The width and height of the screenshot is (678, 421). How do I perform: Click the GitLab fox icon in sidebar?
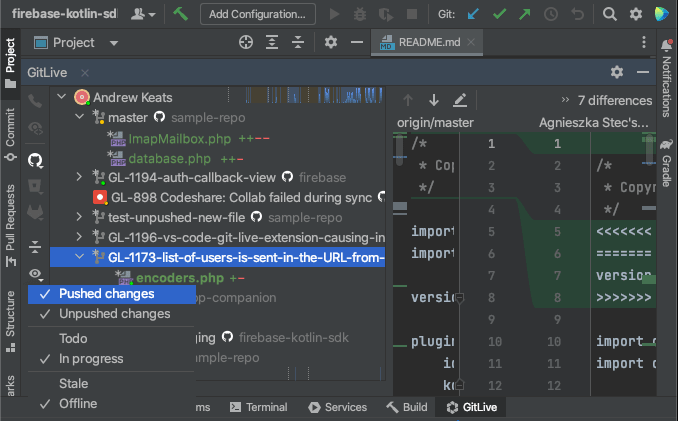pos(35,213)
